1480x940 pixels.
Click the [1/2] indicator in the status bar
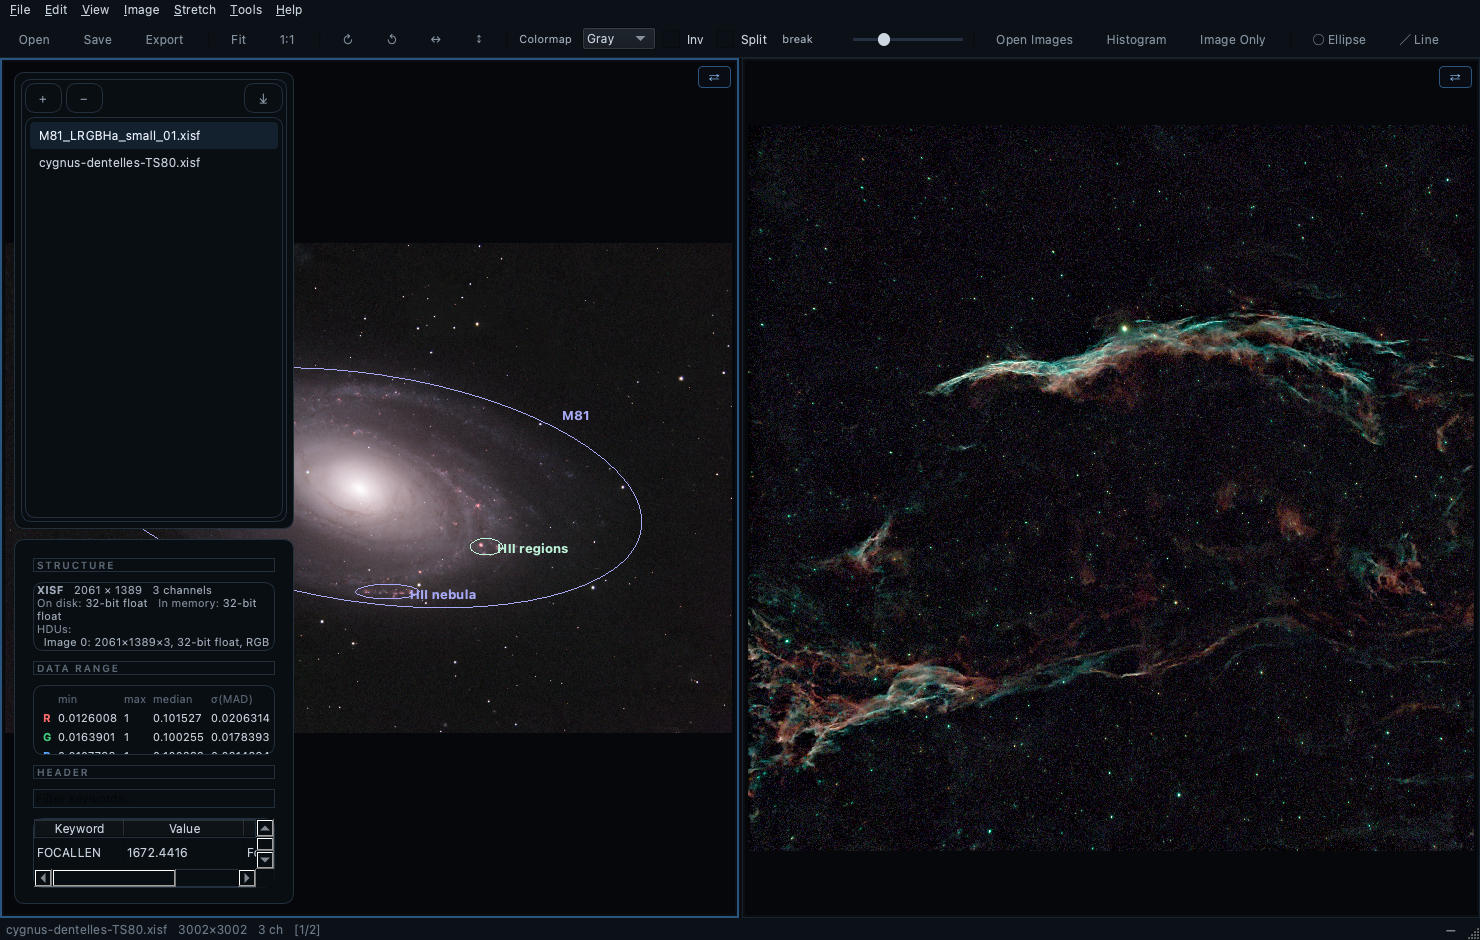[x=307, y=930]
